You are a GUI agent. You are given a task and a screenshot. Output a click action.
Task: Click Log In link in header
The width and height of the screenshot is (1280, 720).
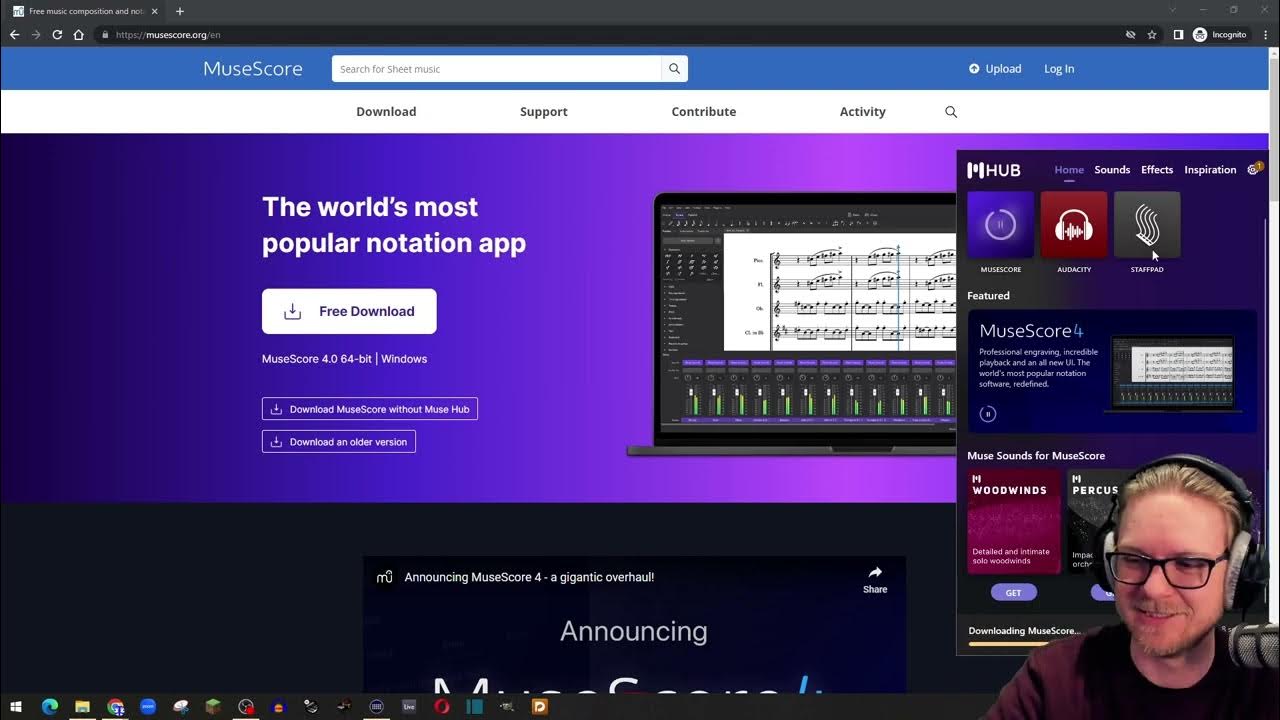pyautogui.click(x=1059, y=69)
